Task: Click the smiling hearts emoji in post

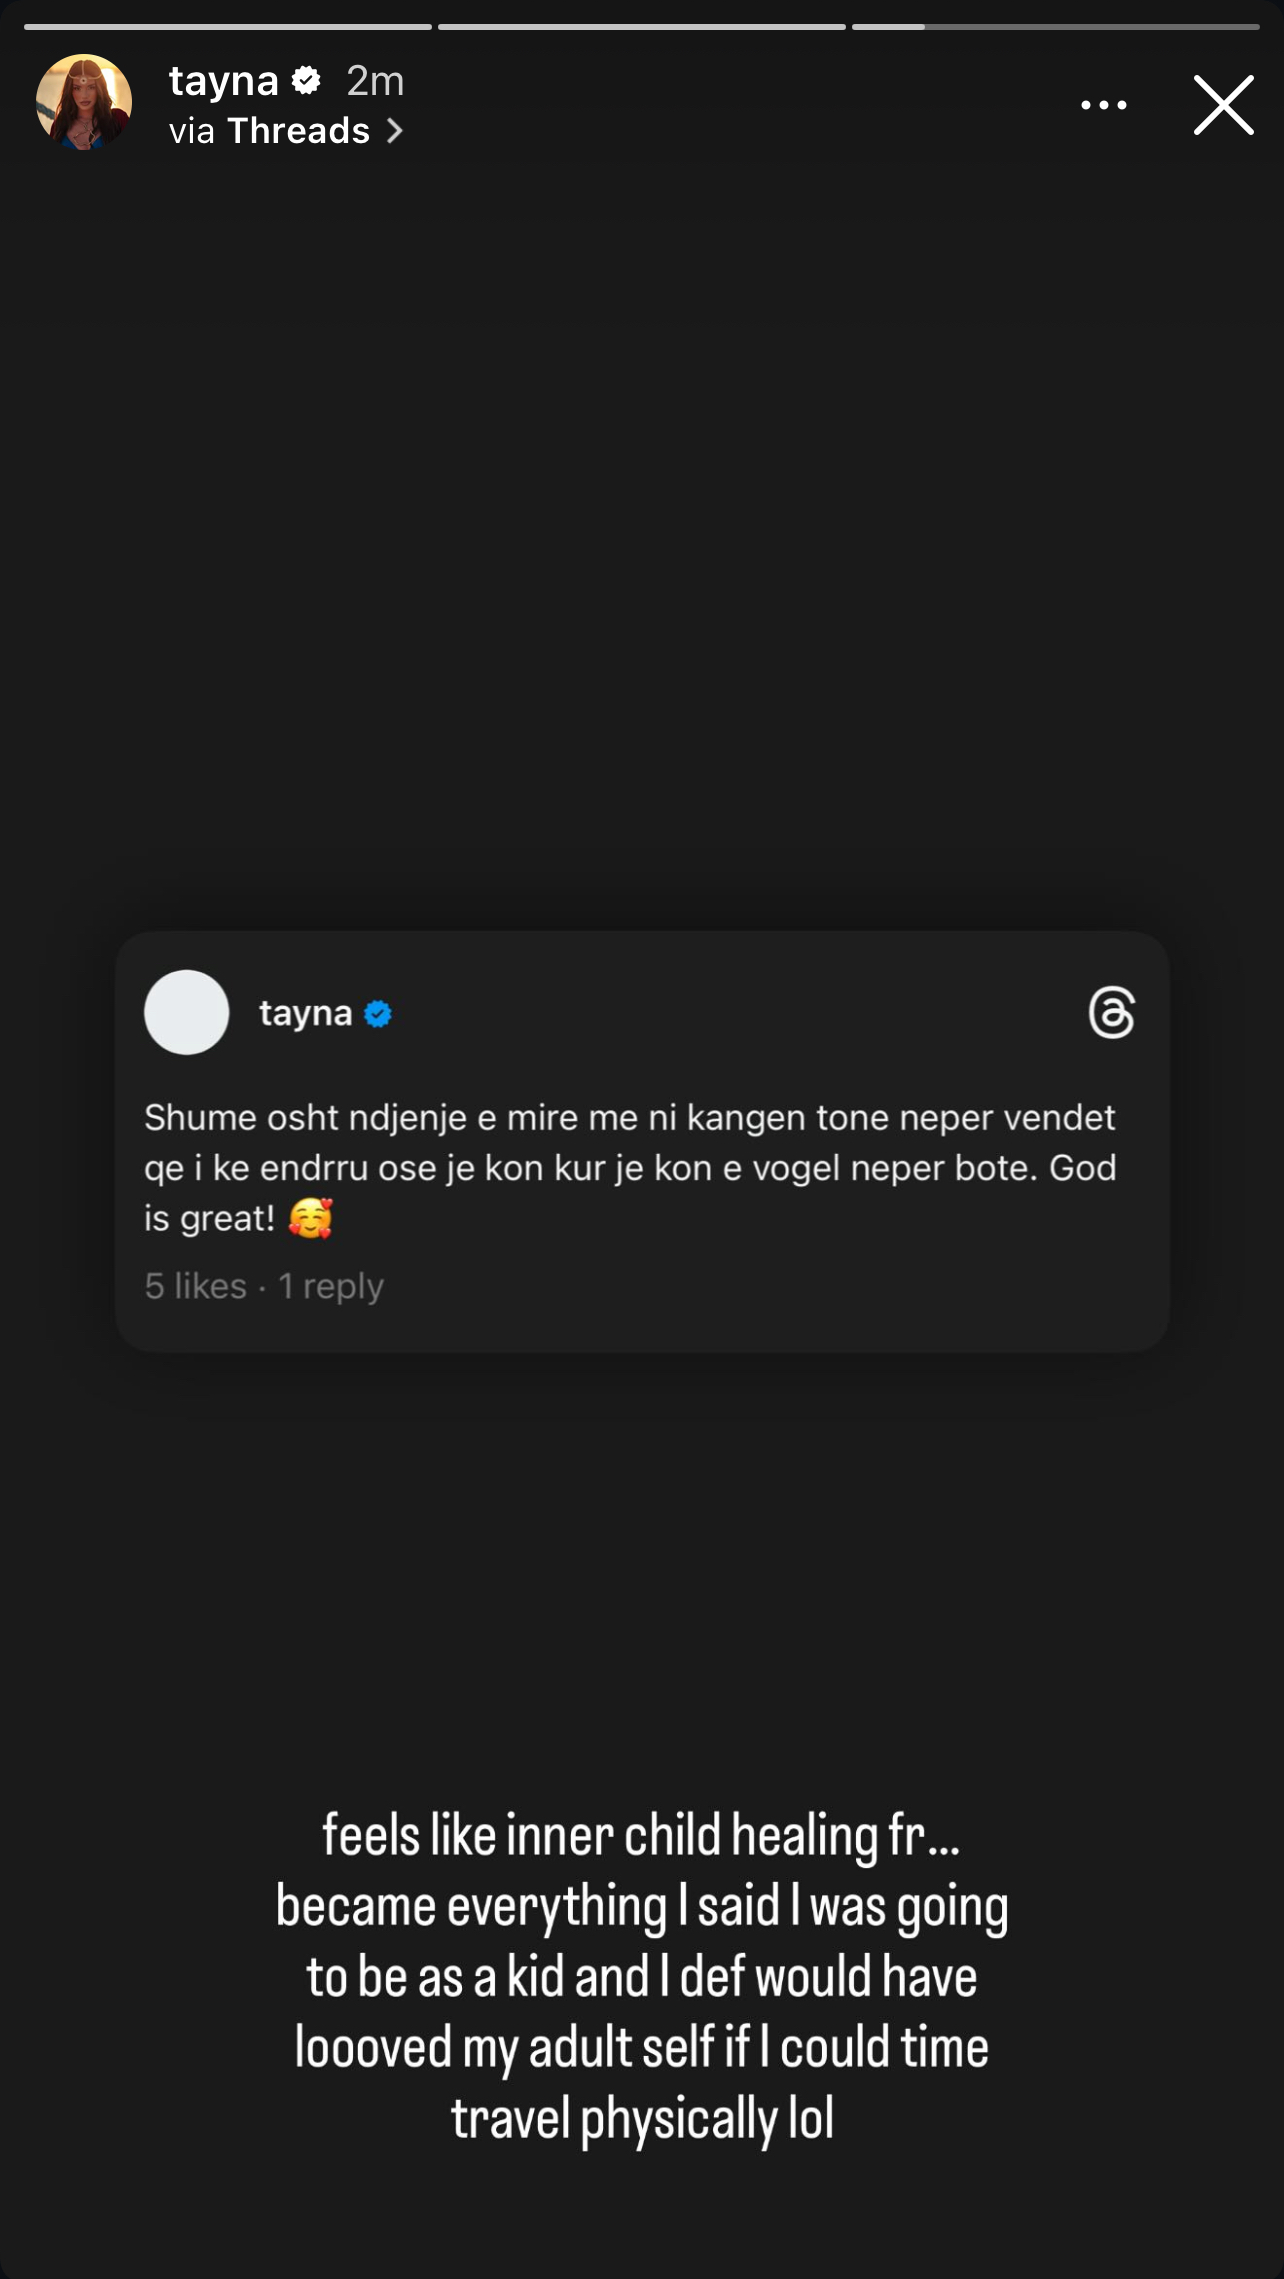Action: (x=310, y=1218)
